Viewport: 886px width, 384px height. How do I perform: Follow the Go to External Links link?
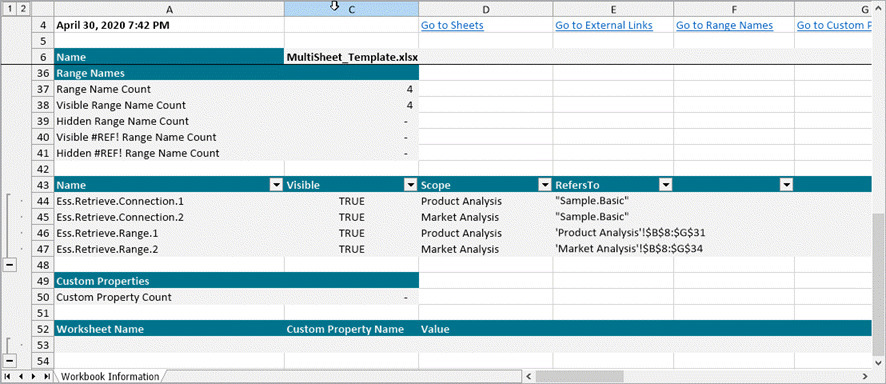click(604, 25)
